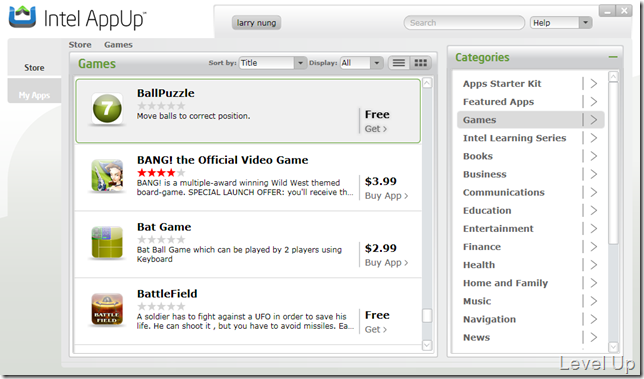Select the Education category label

point(487,210)
